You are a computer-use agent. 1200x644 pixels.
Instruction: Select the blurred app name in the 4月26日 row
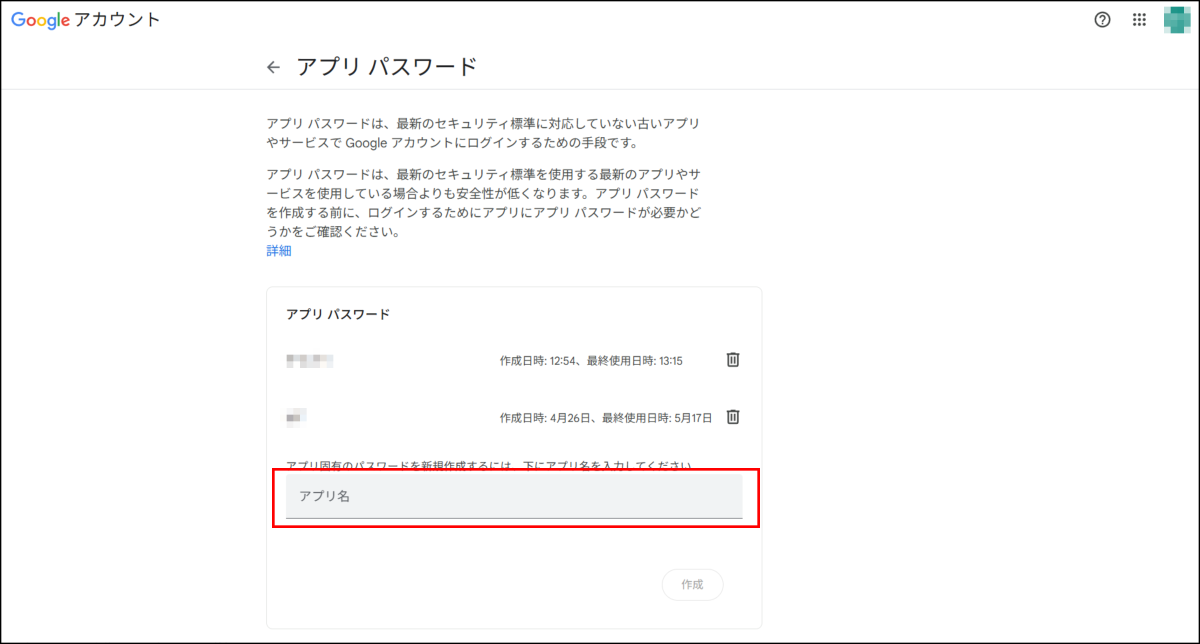coord(296,417)
